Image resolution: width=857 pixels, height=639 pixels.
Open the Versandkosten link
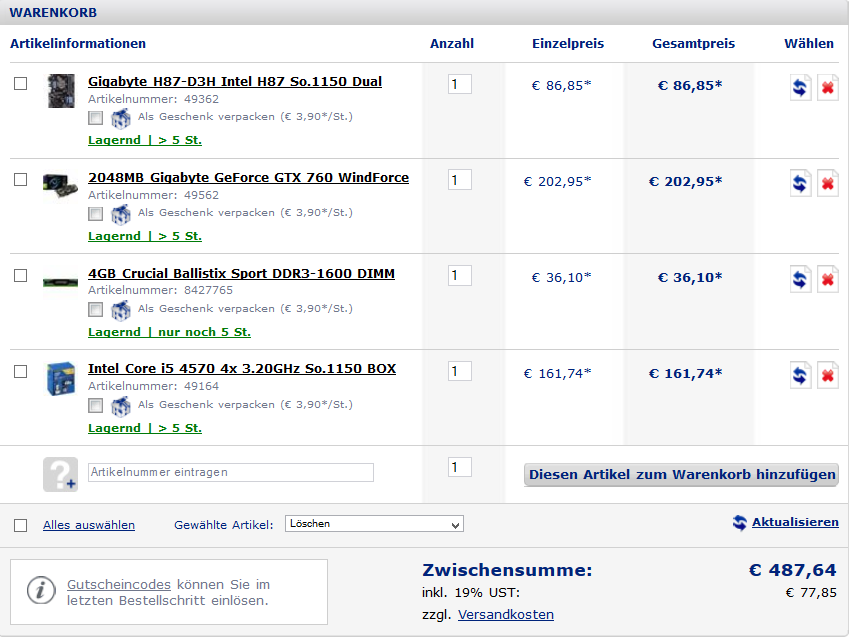506,615
